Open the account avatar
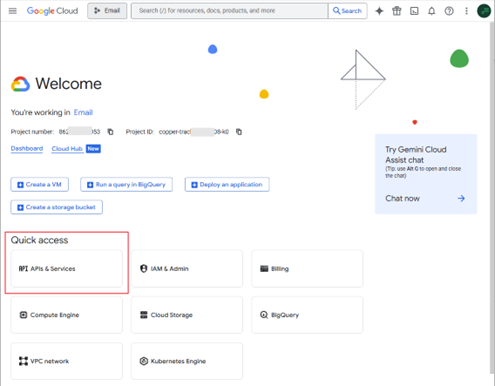The image size is (495, 386). [484, 11]
